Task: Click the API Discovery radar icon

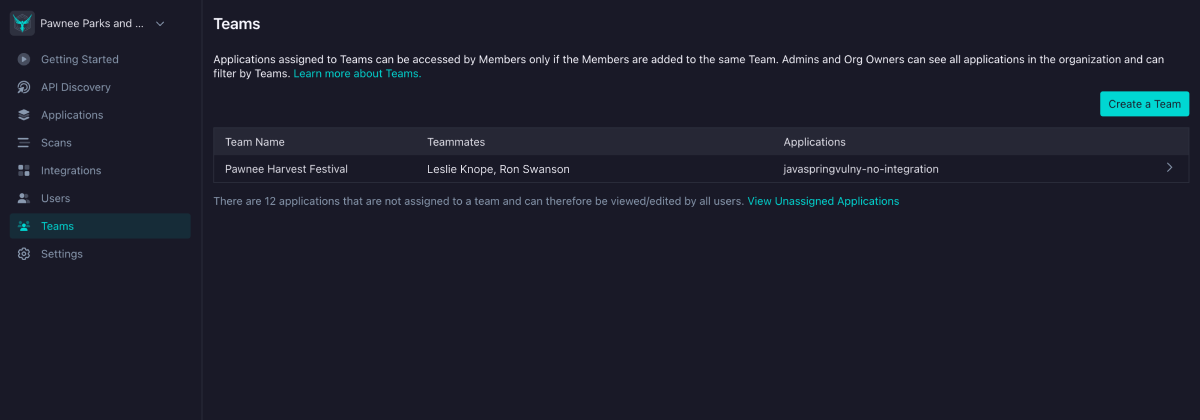Action: click(24, 87)
